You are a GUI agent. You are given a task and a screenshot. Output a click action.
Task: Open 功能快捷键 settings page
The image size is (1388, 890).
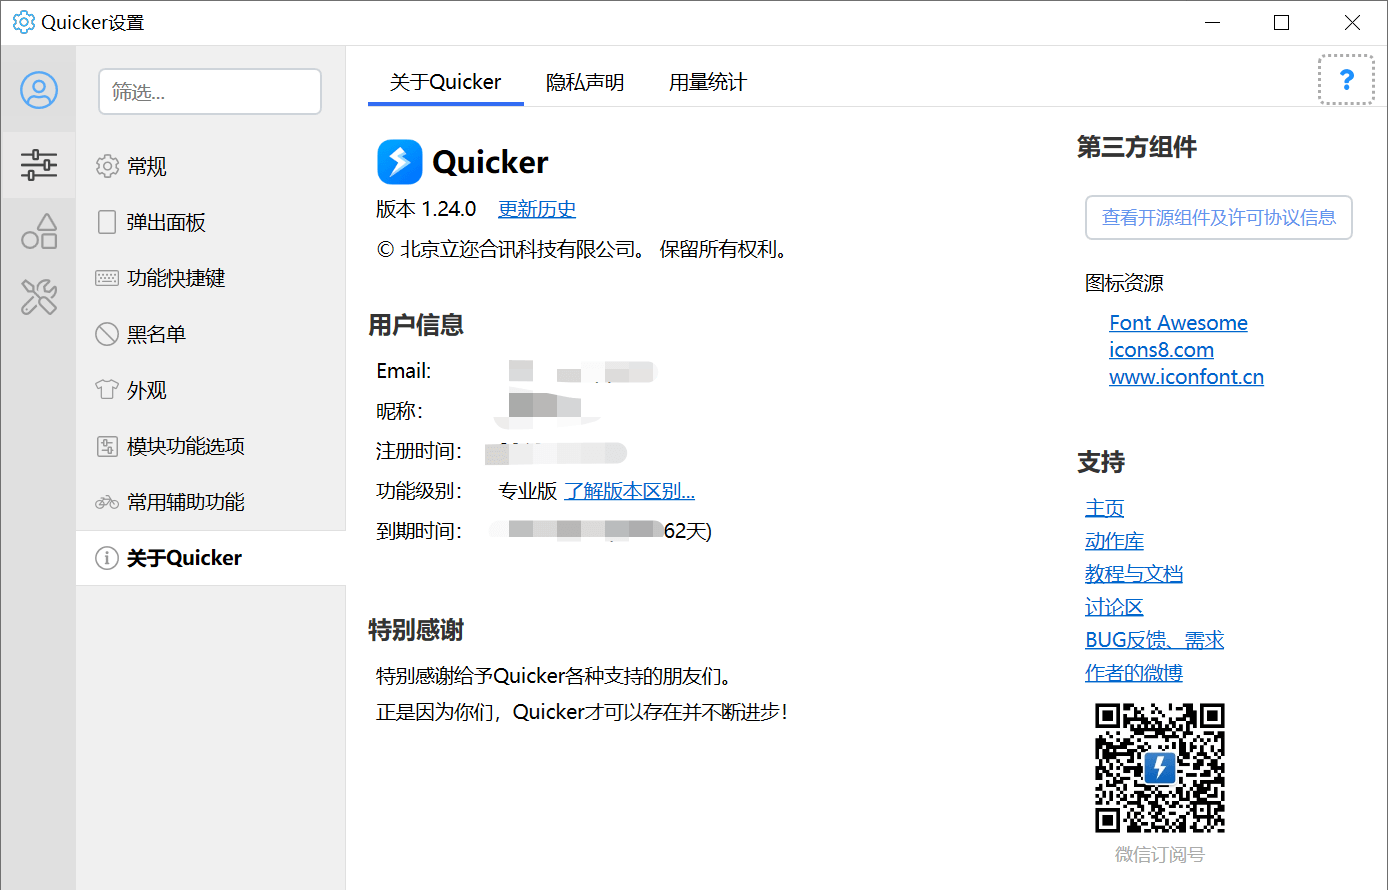211,278
